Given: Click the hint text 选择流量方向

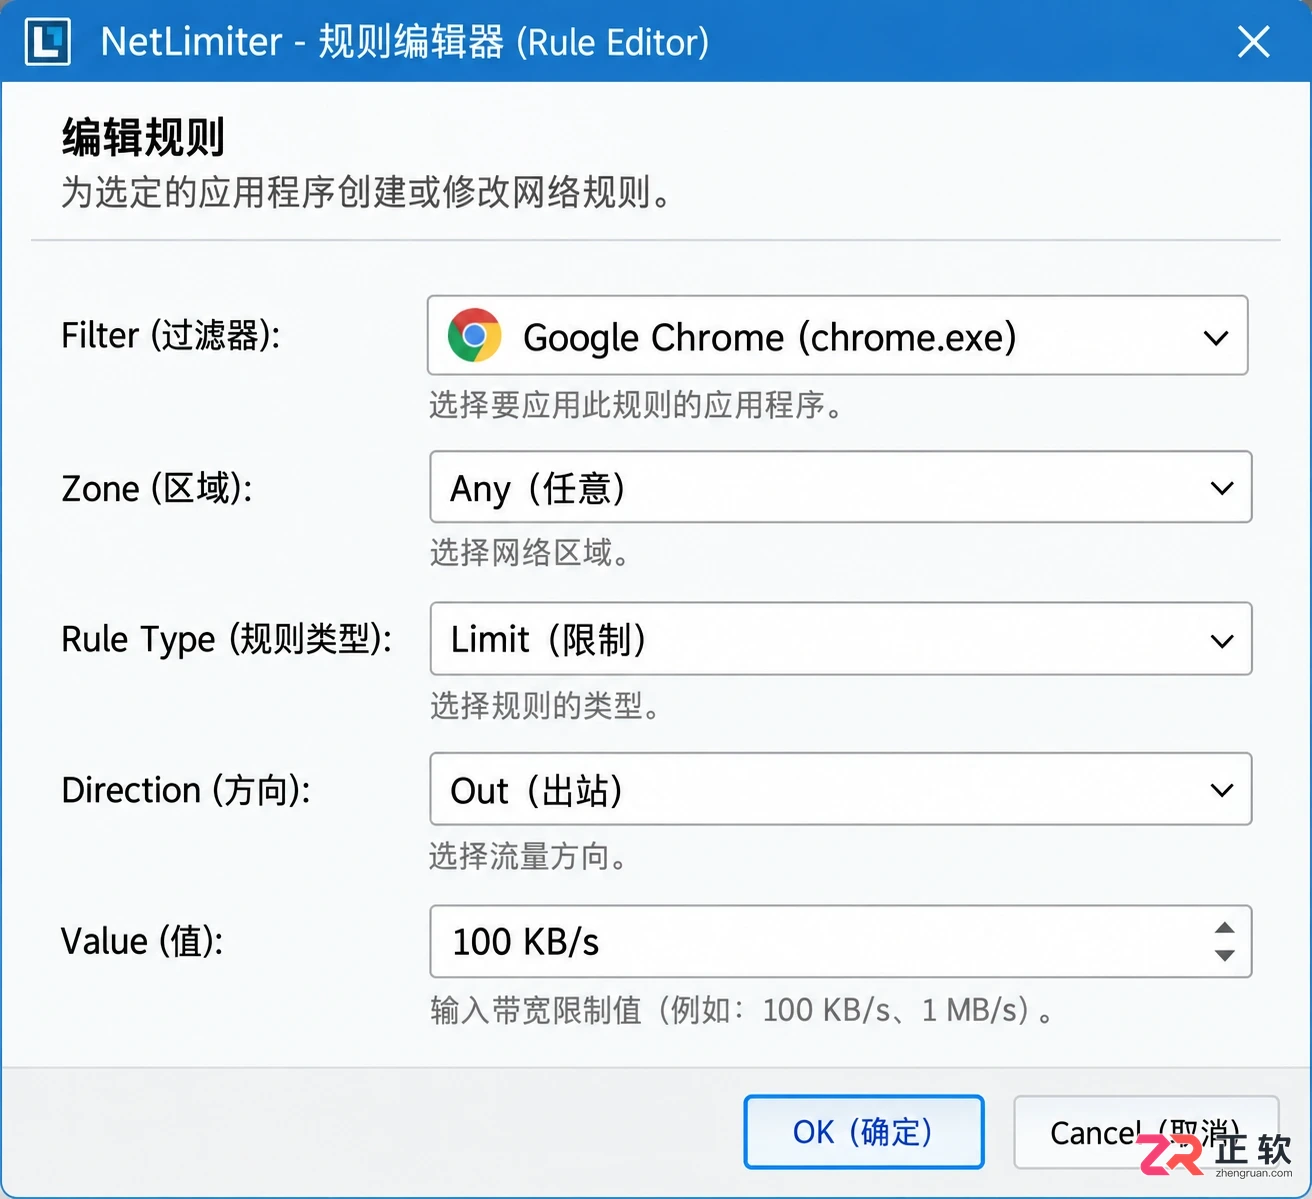Looking at the screenshot, I should (529, 856).
